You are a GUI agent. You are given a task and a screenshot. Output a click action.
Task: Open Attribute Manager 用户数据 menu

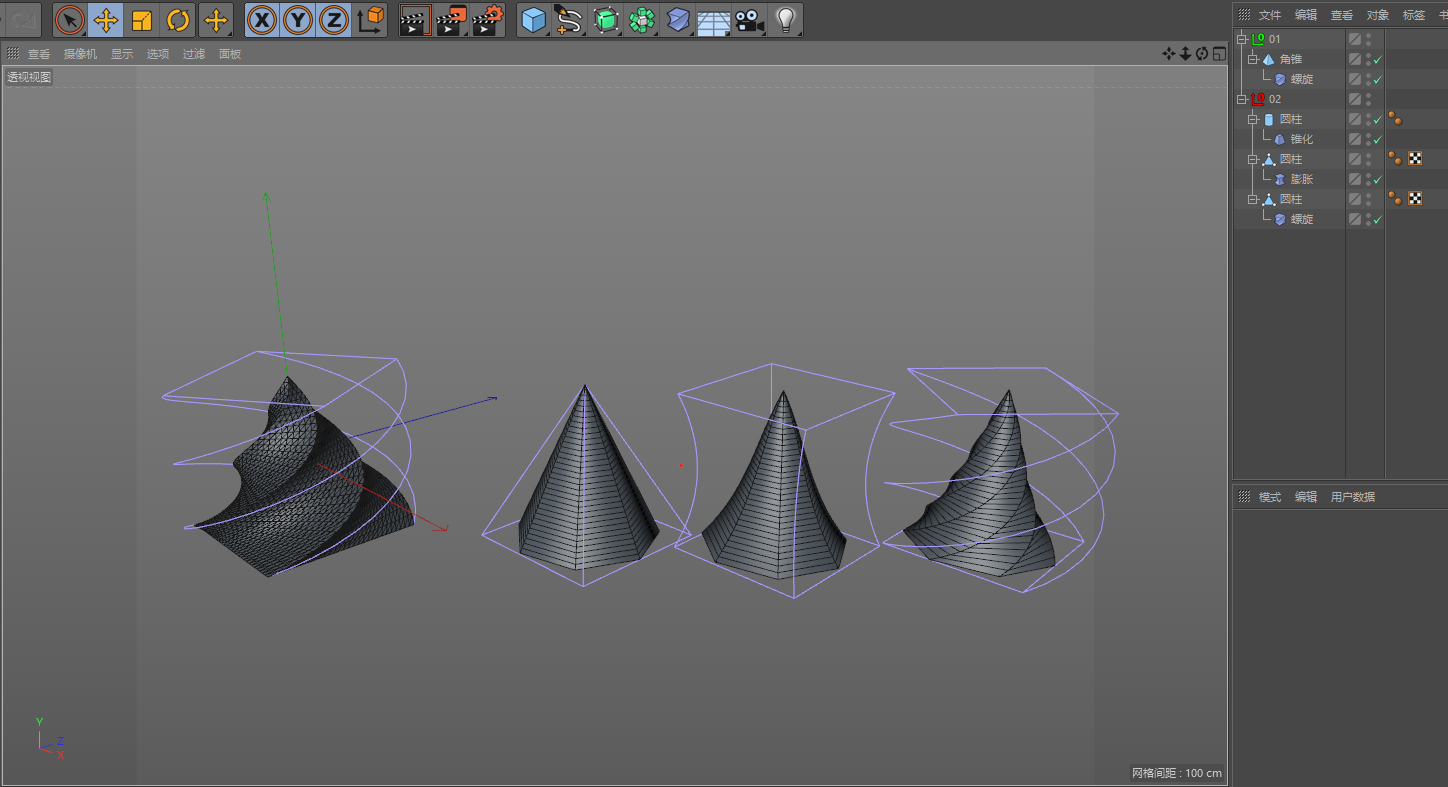pos(1353,496)
